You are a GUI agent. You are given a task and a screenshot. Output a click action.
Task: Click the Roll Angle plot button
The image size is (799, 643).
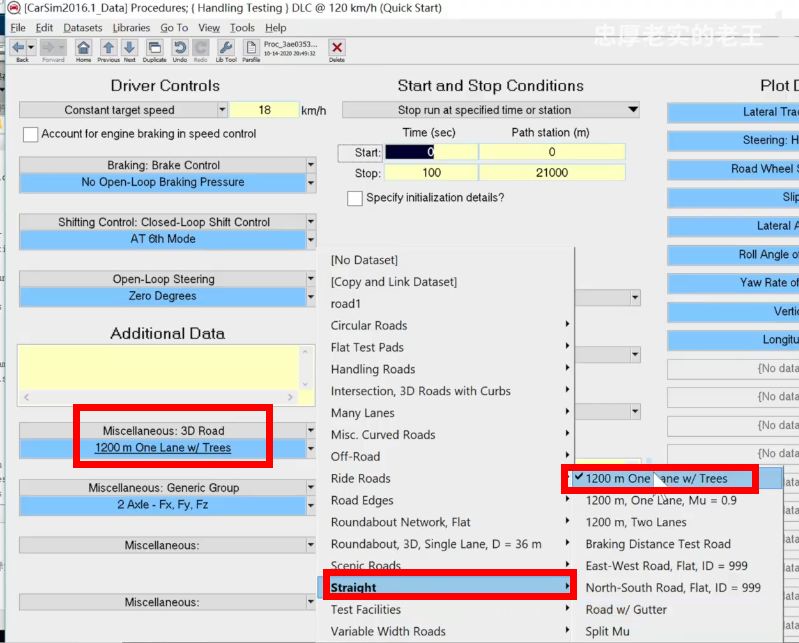733,255
